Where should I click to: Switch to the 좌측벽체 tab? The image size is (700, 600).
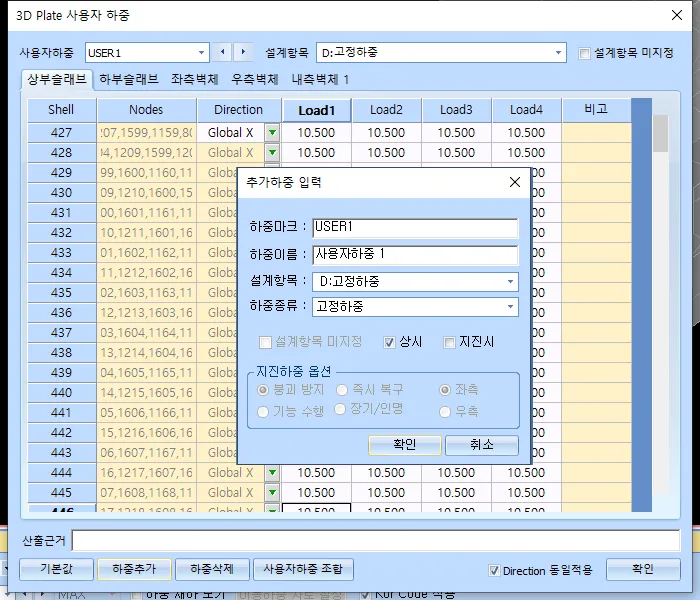pyautogui.click(x=195, y=79)
